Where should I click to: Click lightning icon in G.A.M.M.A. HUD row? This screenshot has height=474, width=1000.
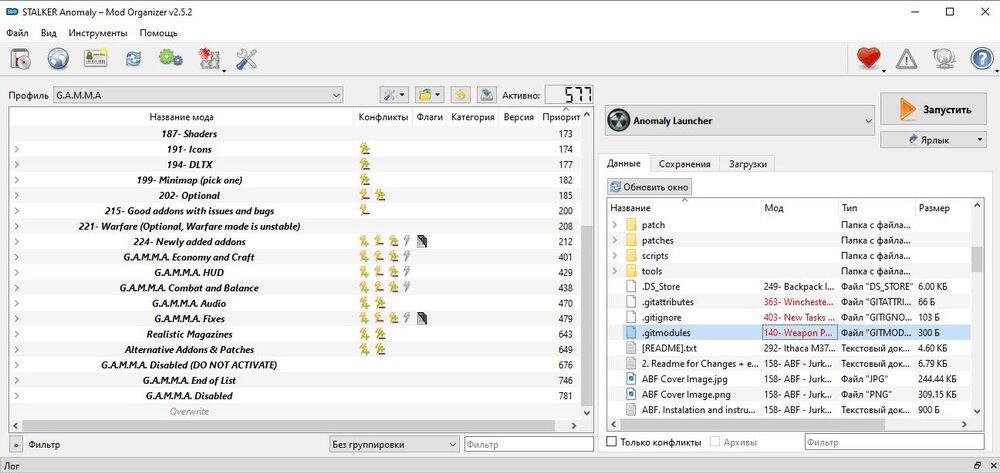tap(407, 272)
